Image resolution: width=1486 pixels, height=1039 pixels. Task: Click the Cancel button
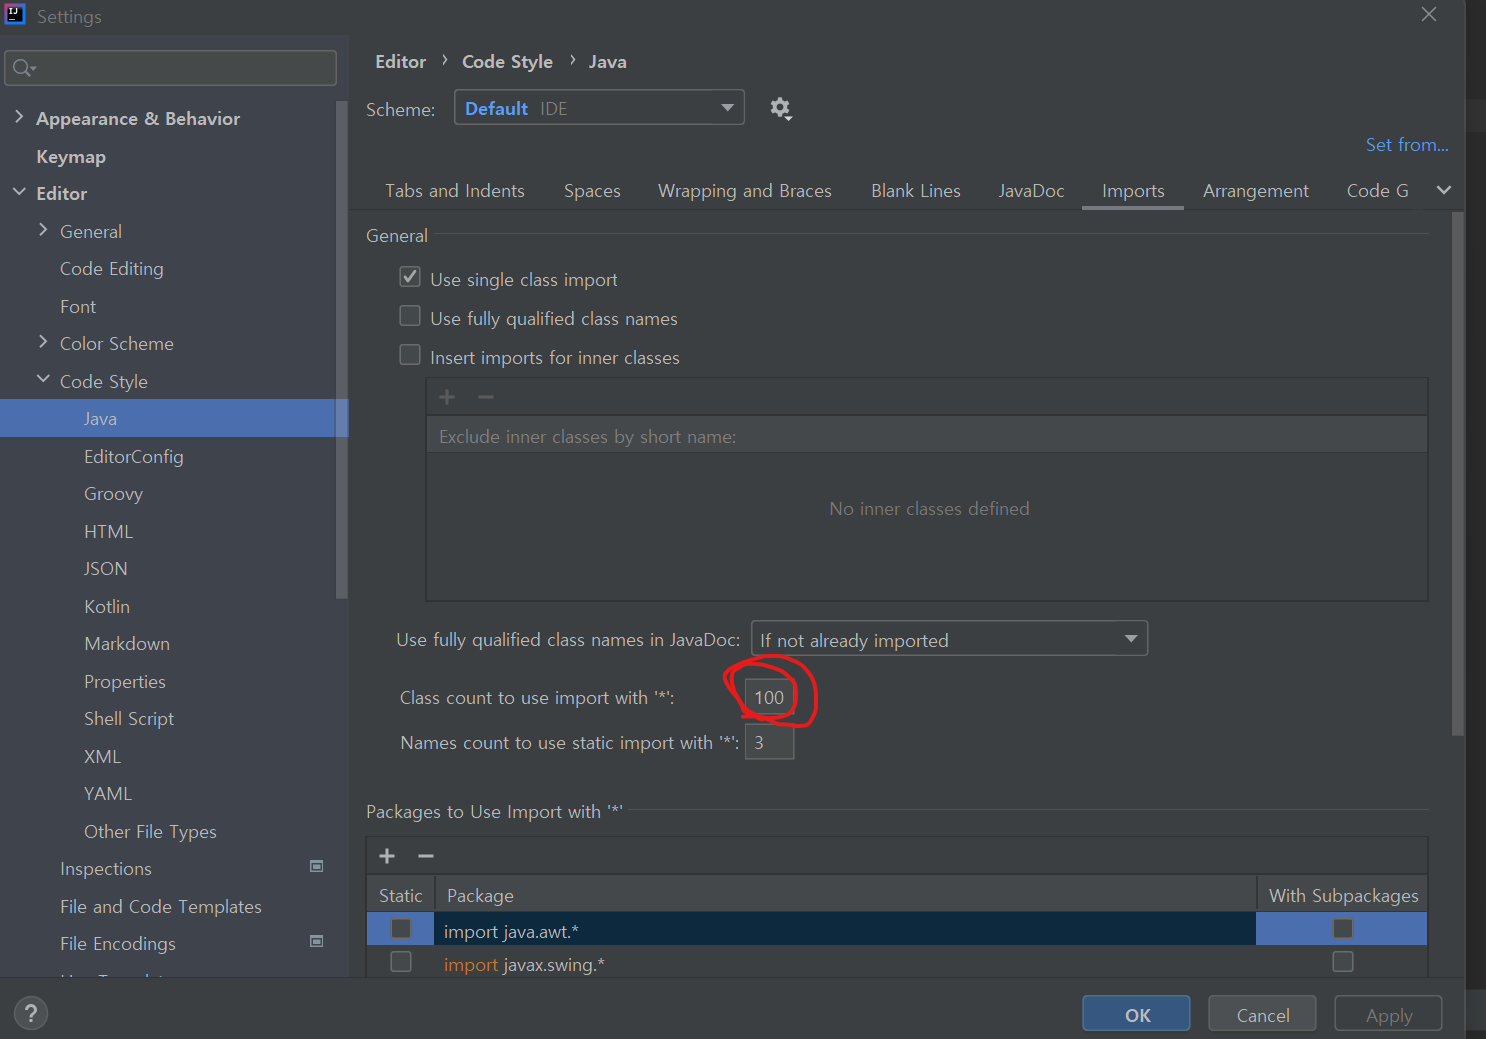coord(1263,1014)
